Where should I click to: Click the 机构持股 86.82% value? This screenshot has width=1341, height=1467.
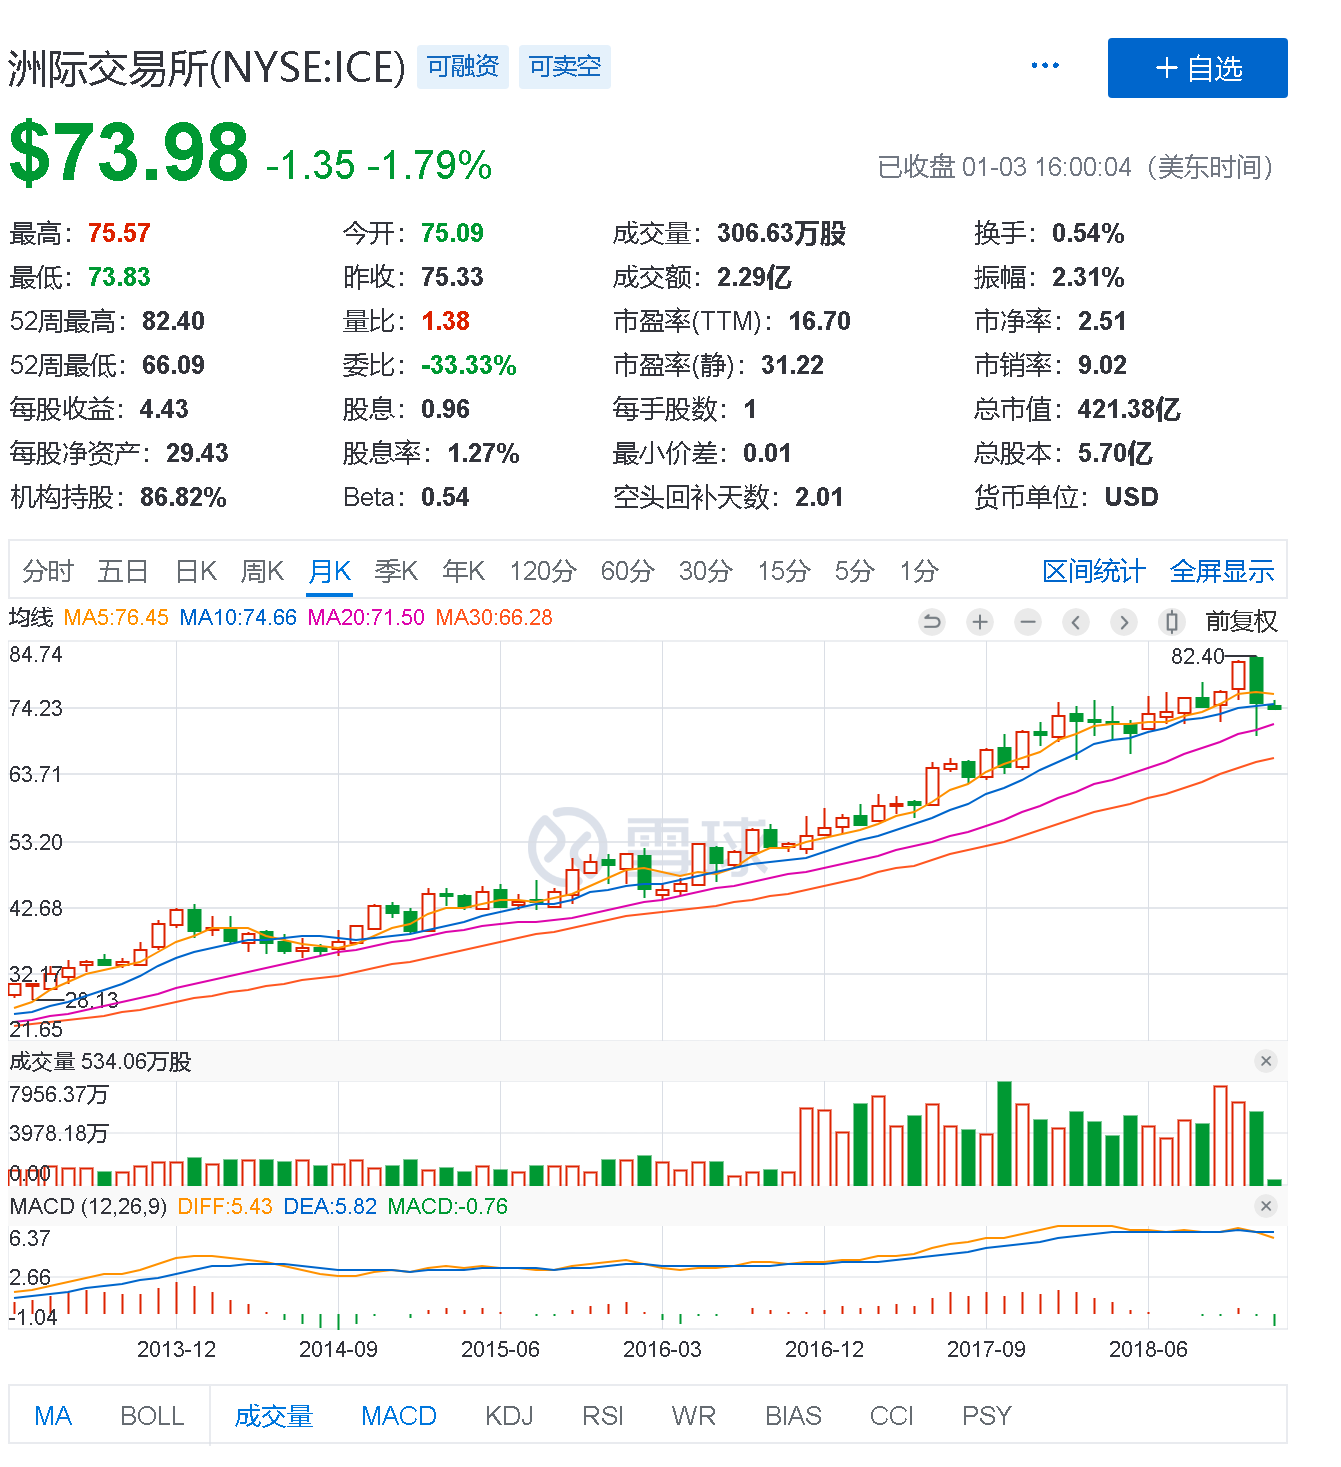(x=183, y=497)
